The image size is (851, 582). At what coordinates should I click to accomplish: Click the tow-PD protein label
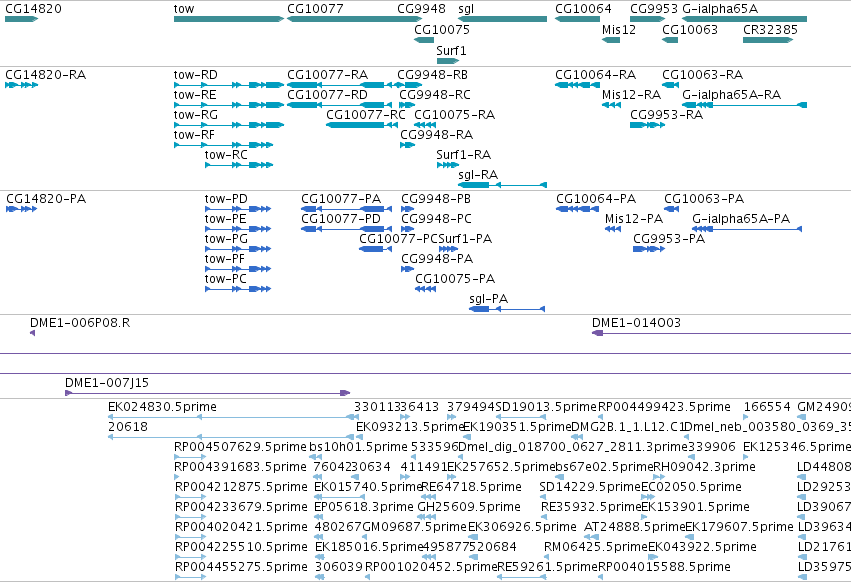(226, 199)
